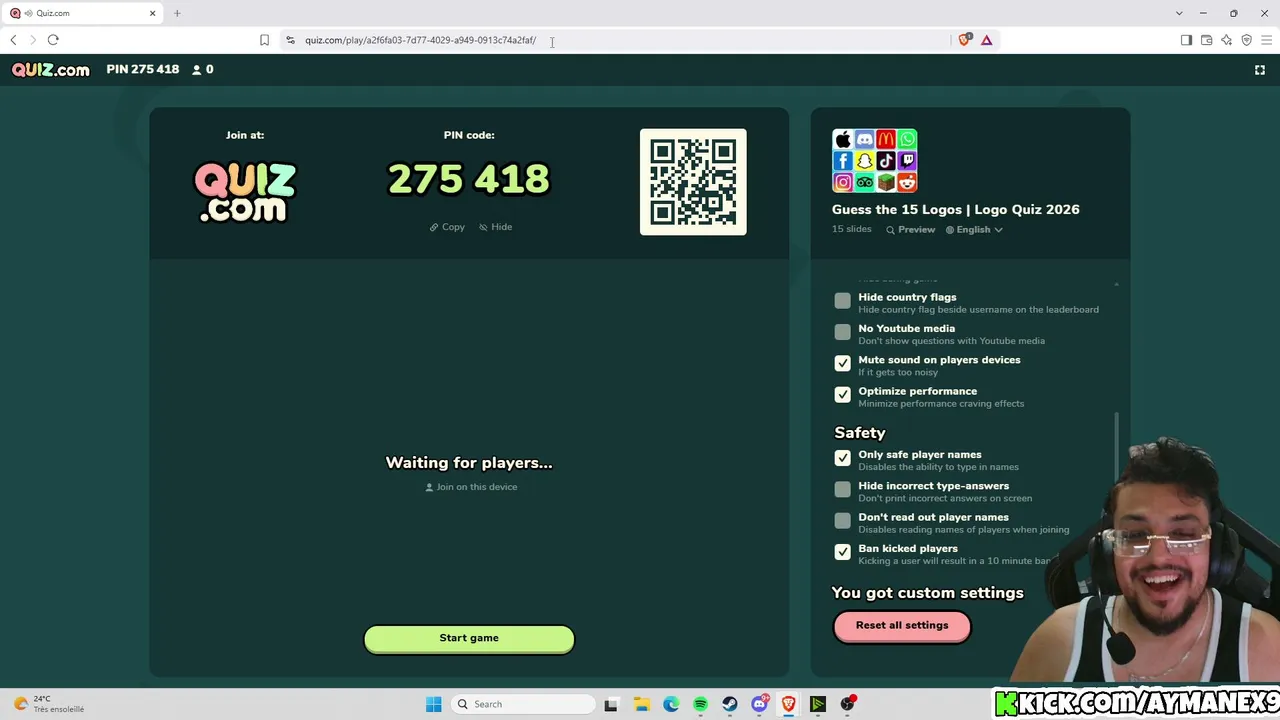Select the Quiz.com browser tab

[x=83, y=13]
